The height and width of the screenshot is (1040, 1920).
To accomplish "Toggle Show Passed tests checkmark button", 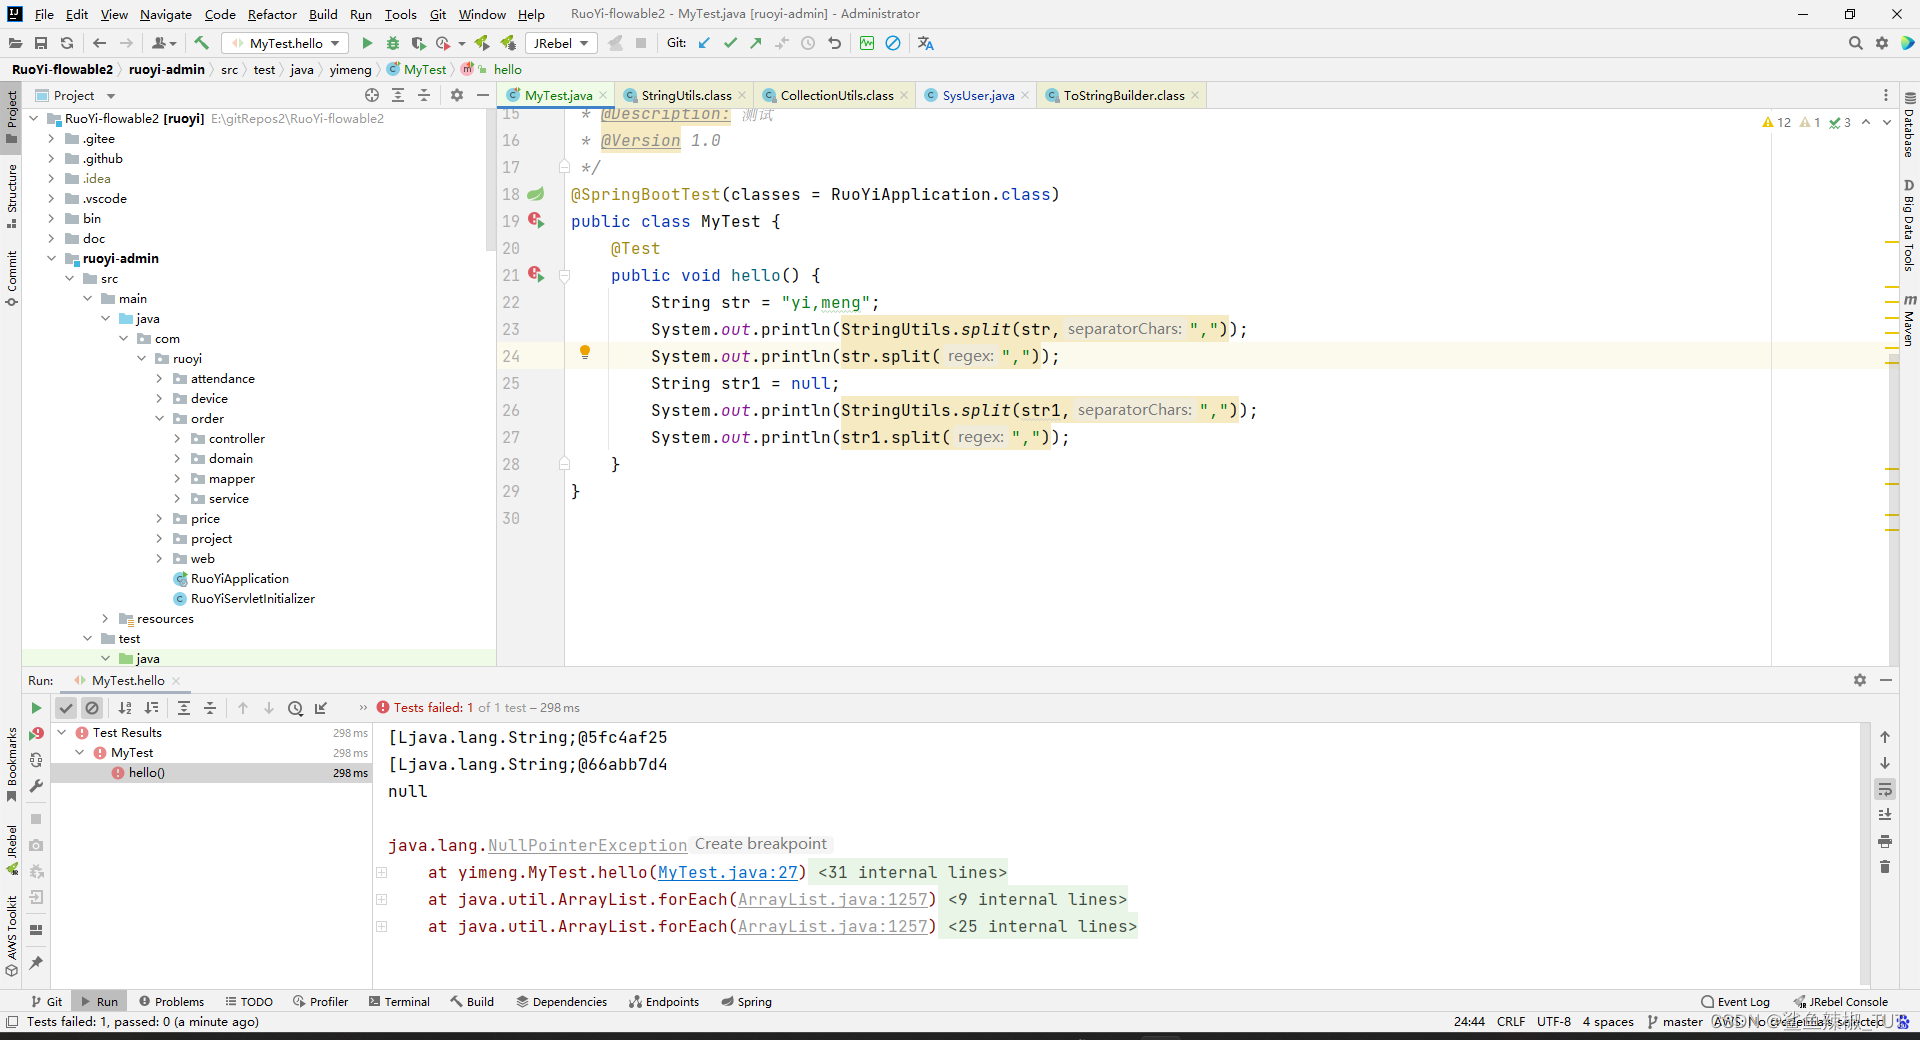I will [66, 708].
